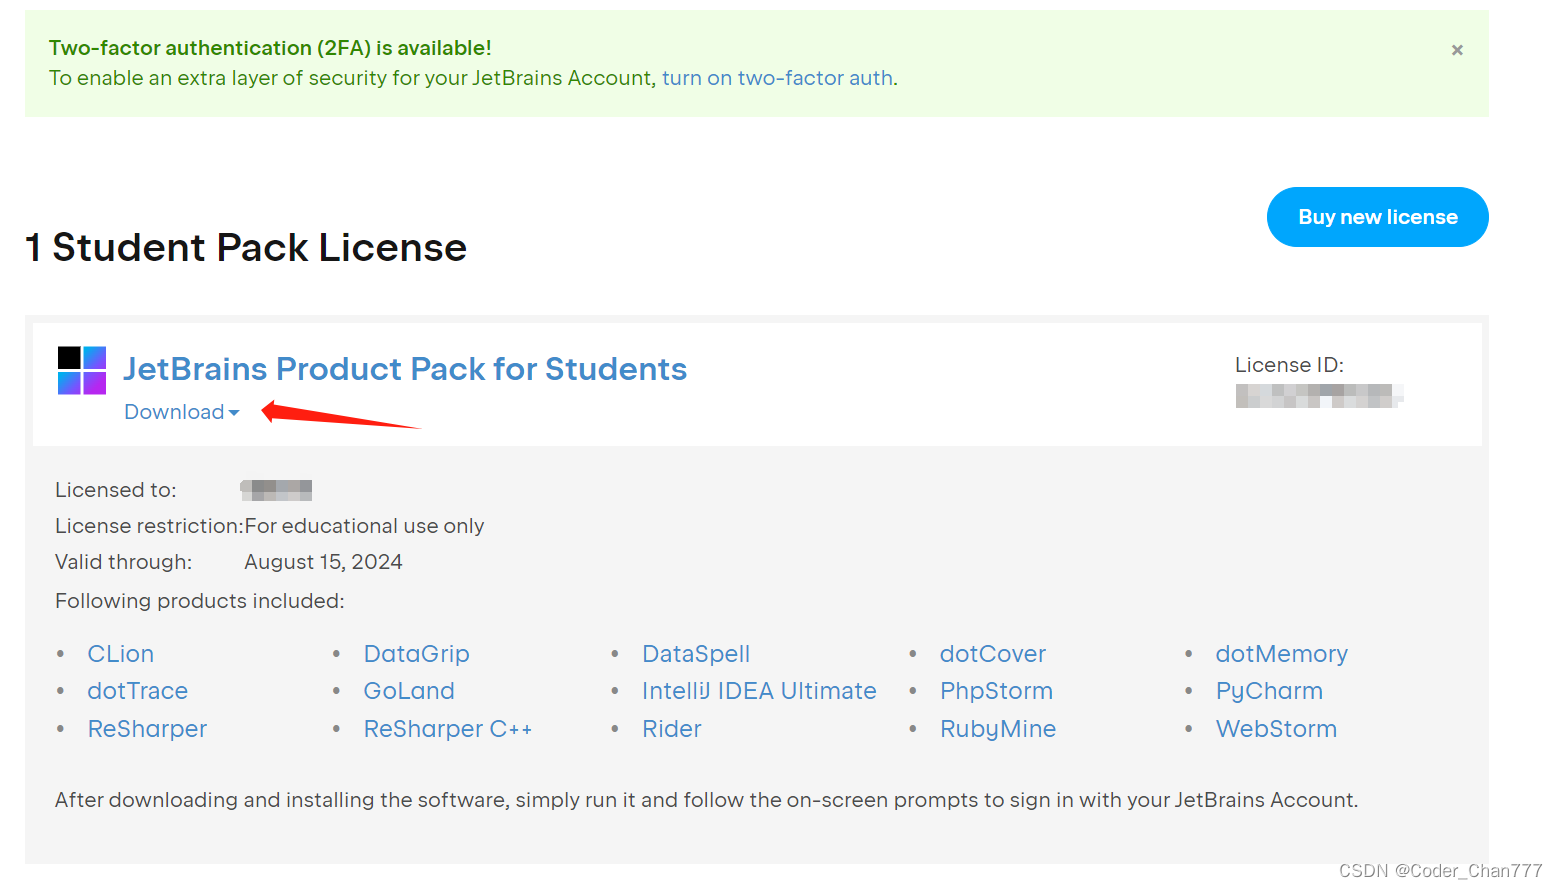The height and width of the screenshot is (889, 1558).
Task: Click the Buy new license button
Action: click(x=1377, y=217)
